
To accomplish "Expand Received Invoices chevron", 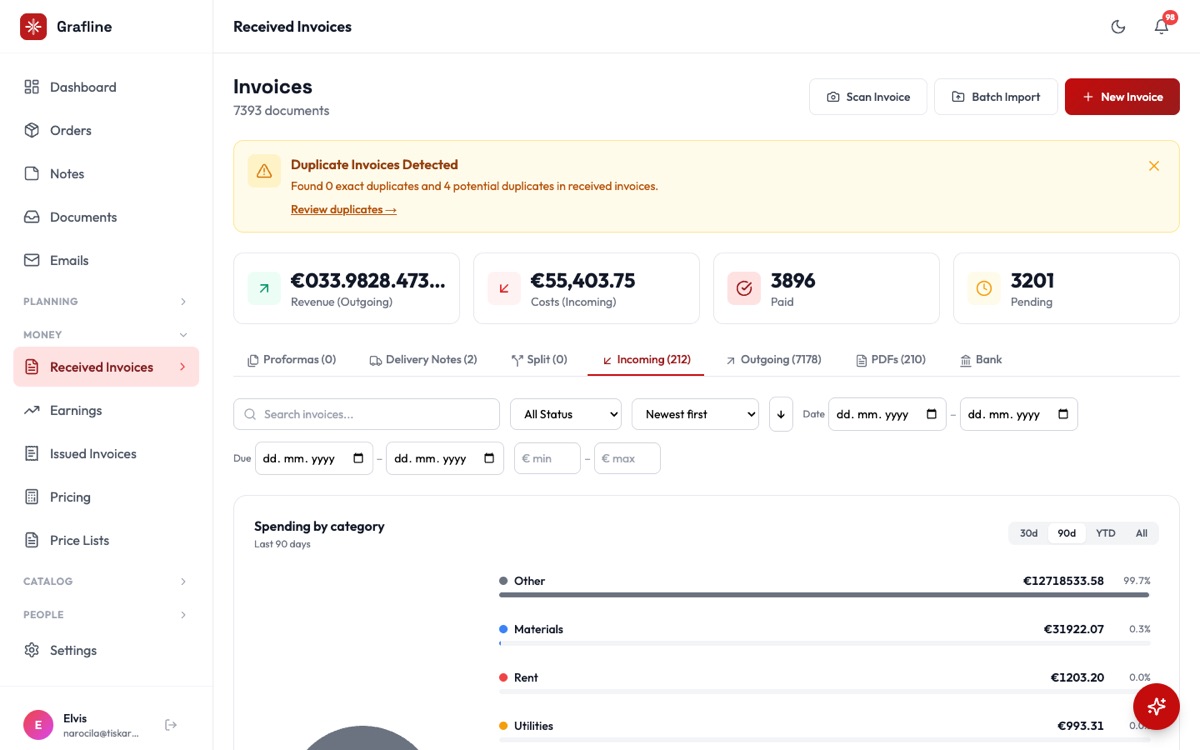I will pos(182,367).
